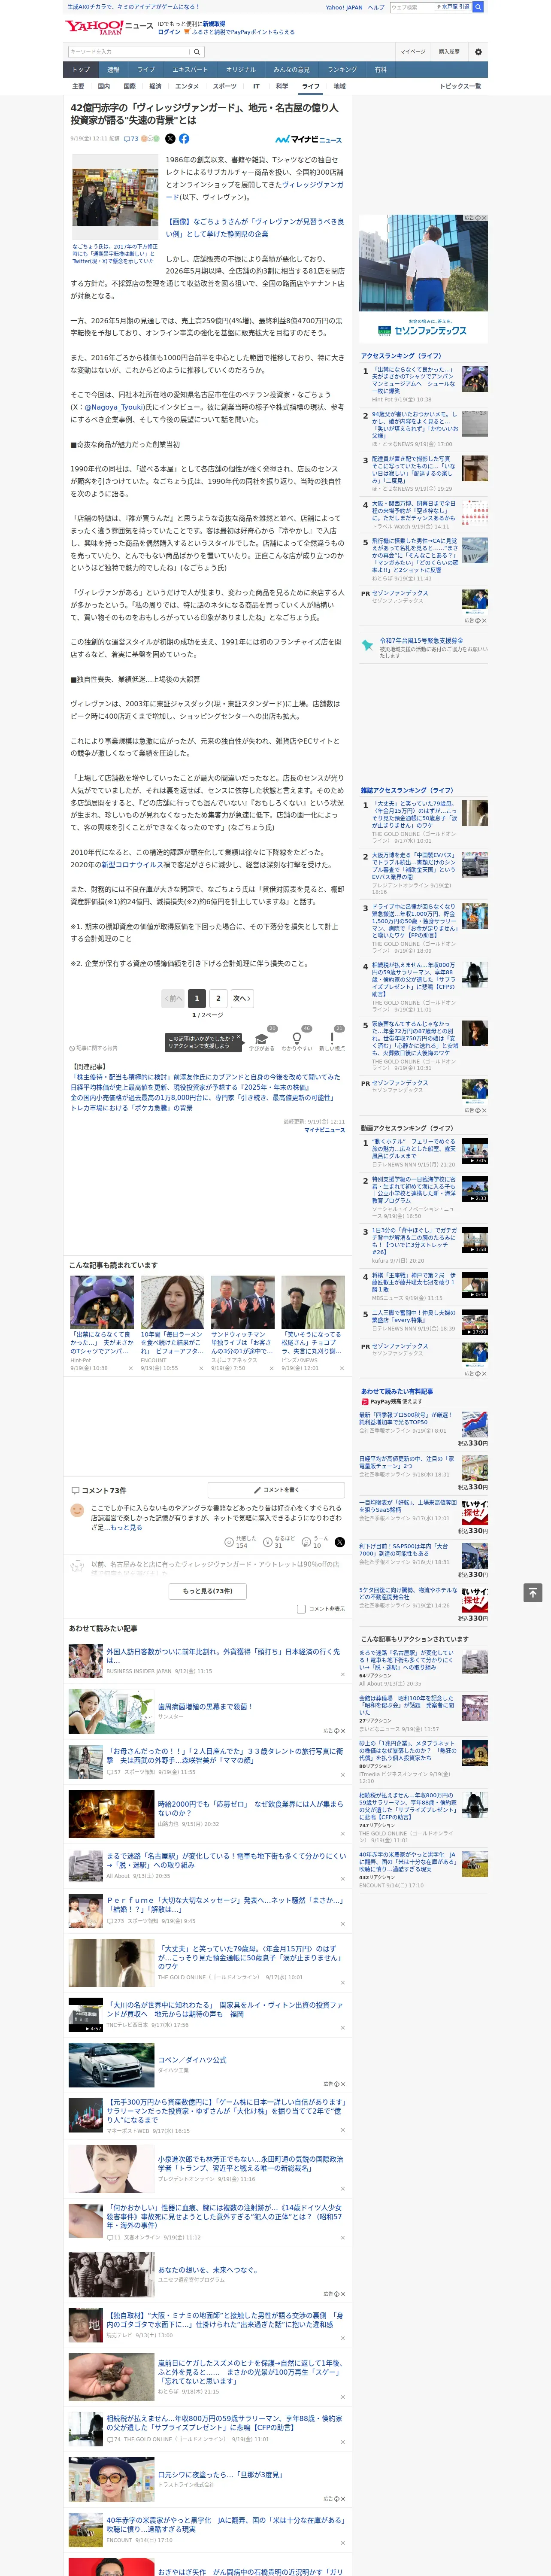Image resolution: width=551 pixels, height=2576 pixels.
Task: Click the ウェブ検索 input field in the header
Action: [412, 7]
